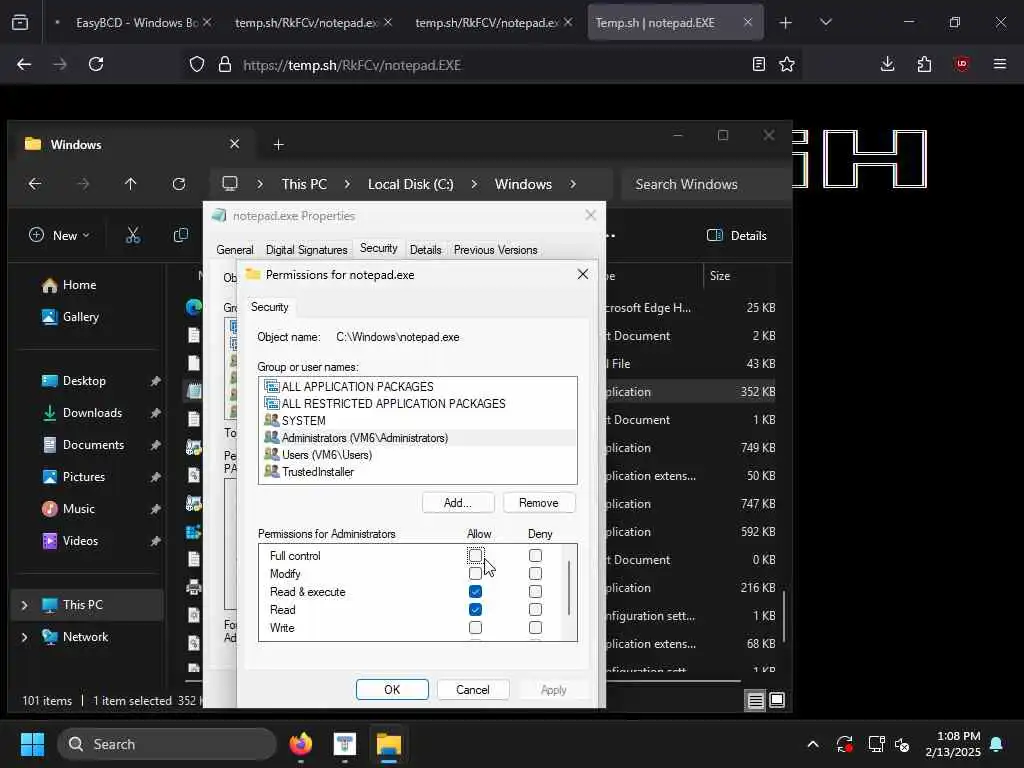Switch to details list view icon
The width and height of the screenshot is (1024, 768).
tap(756, 701)
